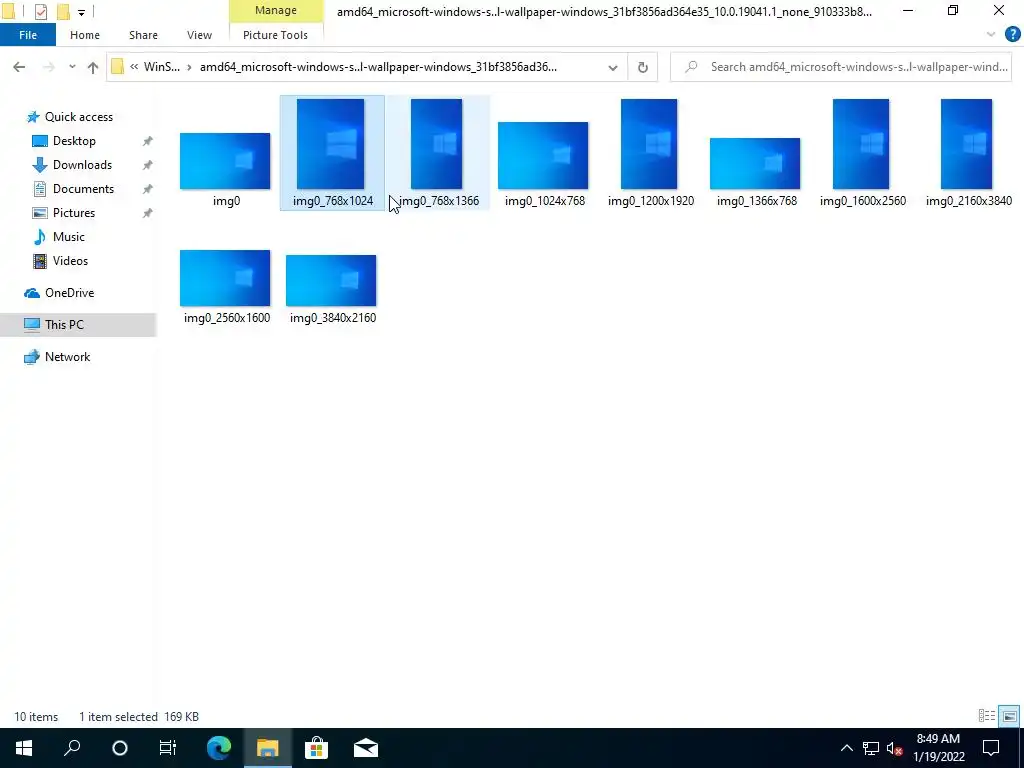Screen dimensions: 1024x768
Task: Select the img0_2160x3840 thumbnail
Action: (967, 144)
